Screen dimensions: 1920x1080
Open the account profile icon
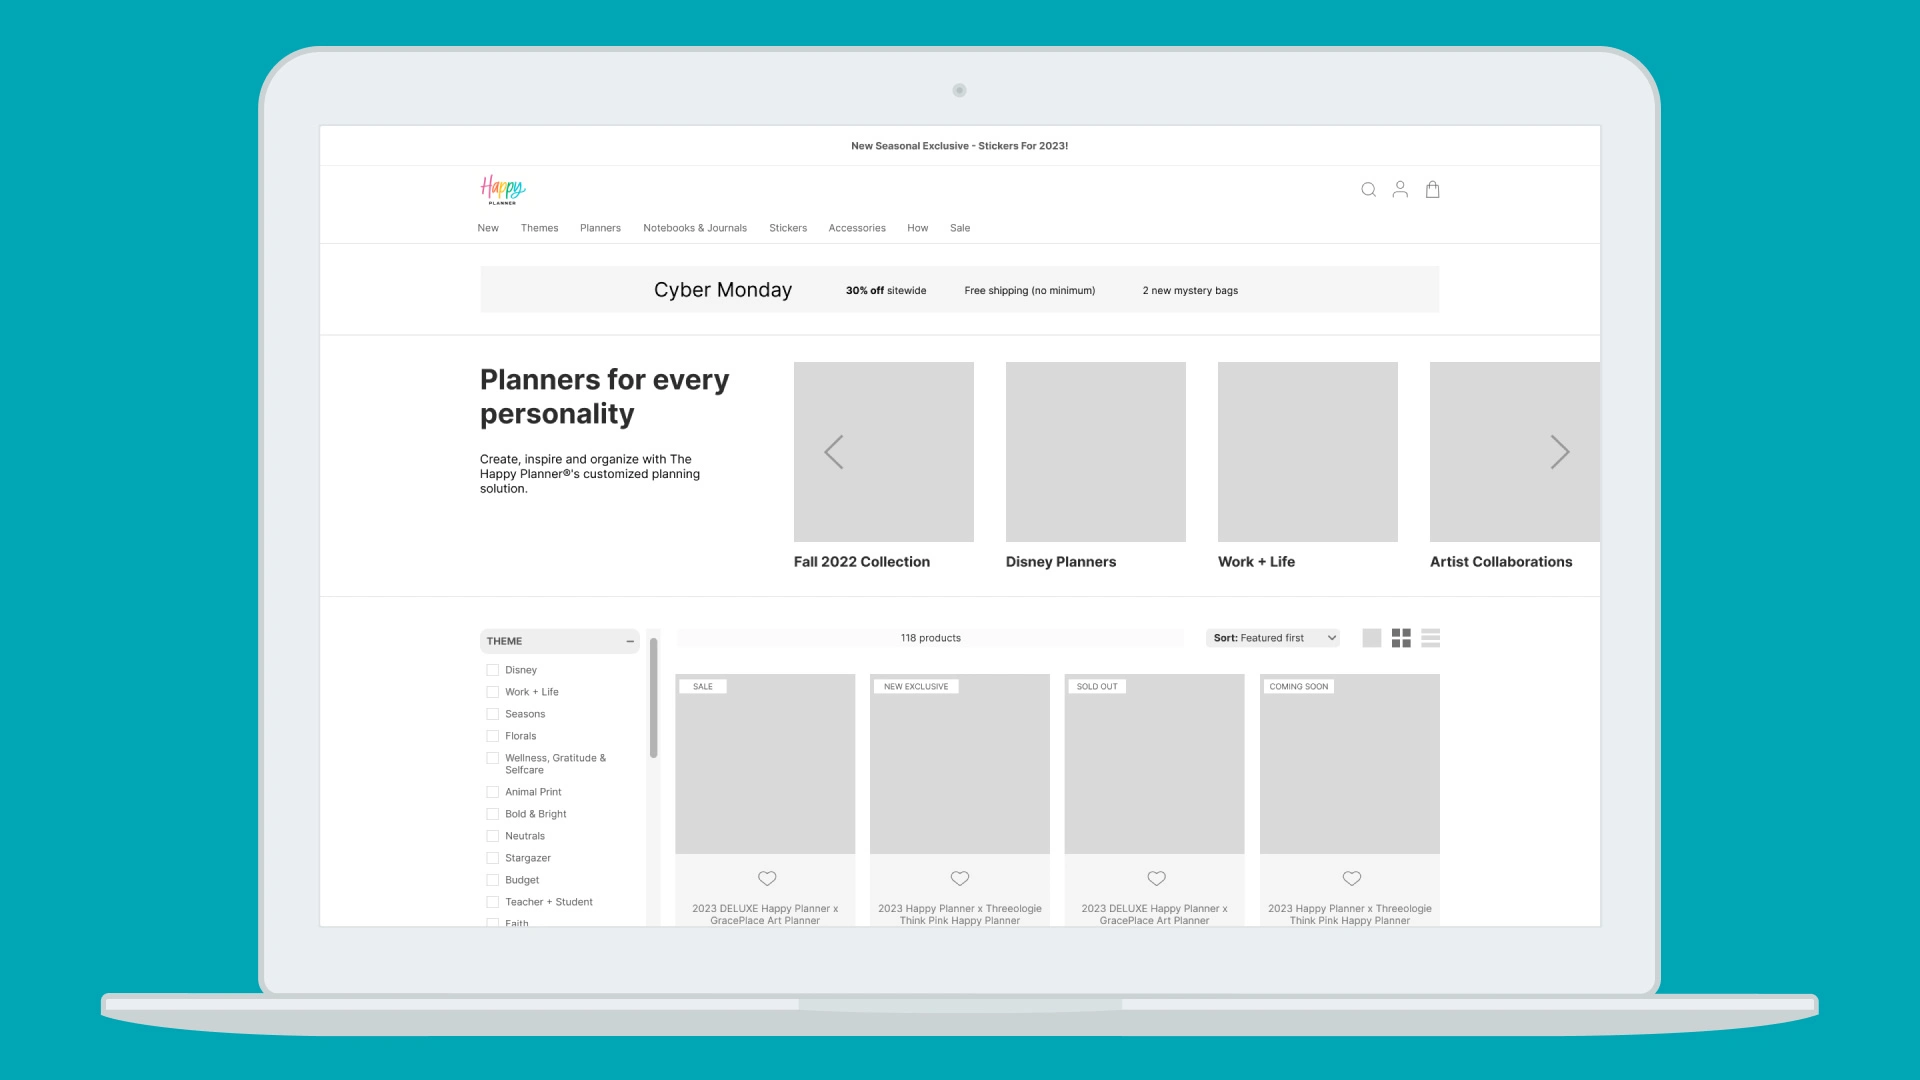click(1400, 189)
